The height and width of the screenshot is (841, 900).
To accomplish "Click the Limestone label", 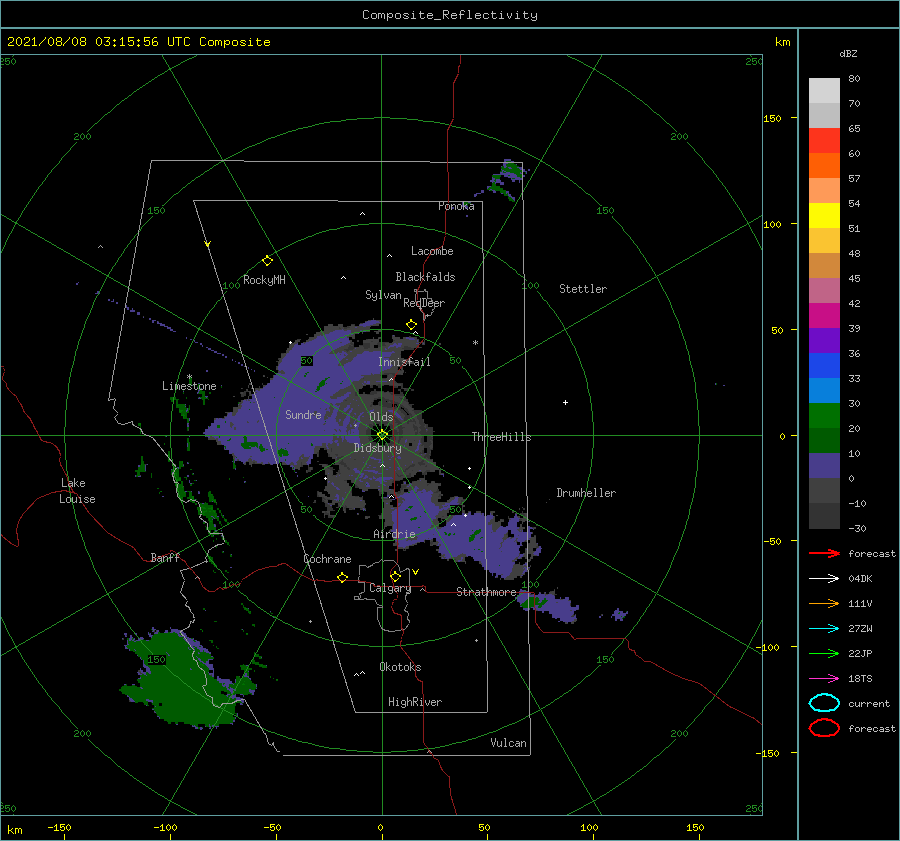I will tap(189, 386).
